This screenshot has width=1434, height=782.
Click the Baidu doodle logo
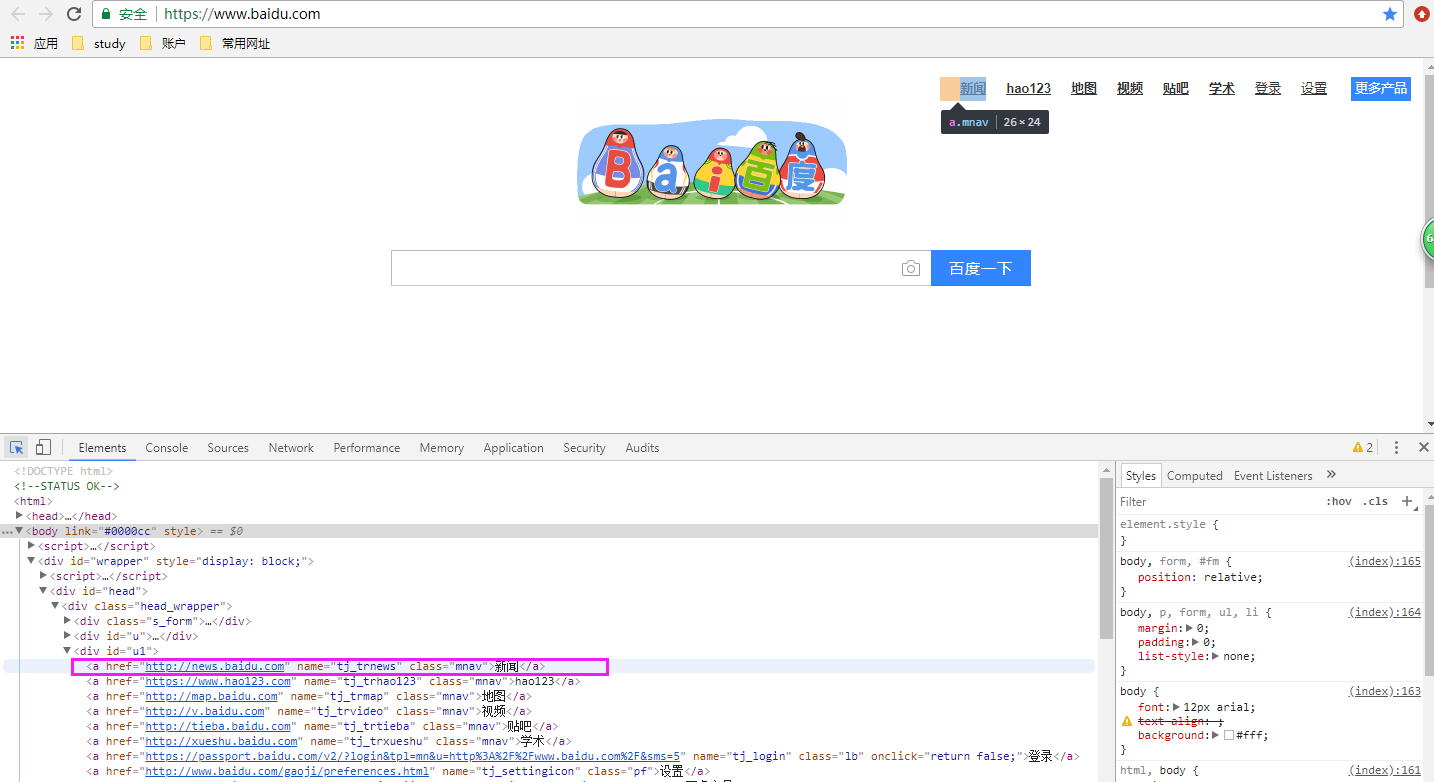click(712, 165)
